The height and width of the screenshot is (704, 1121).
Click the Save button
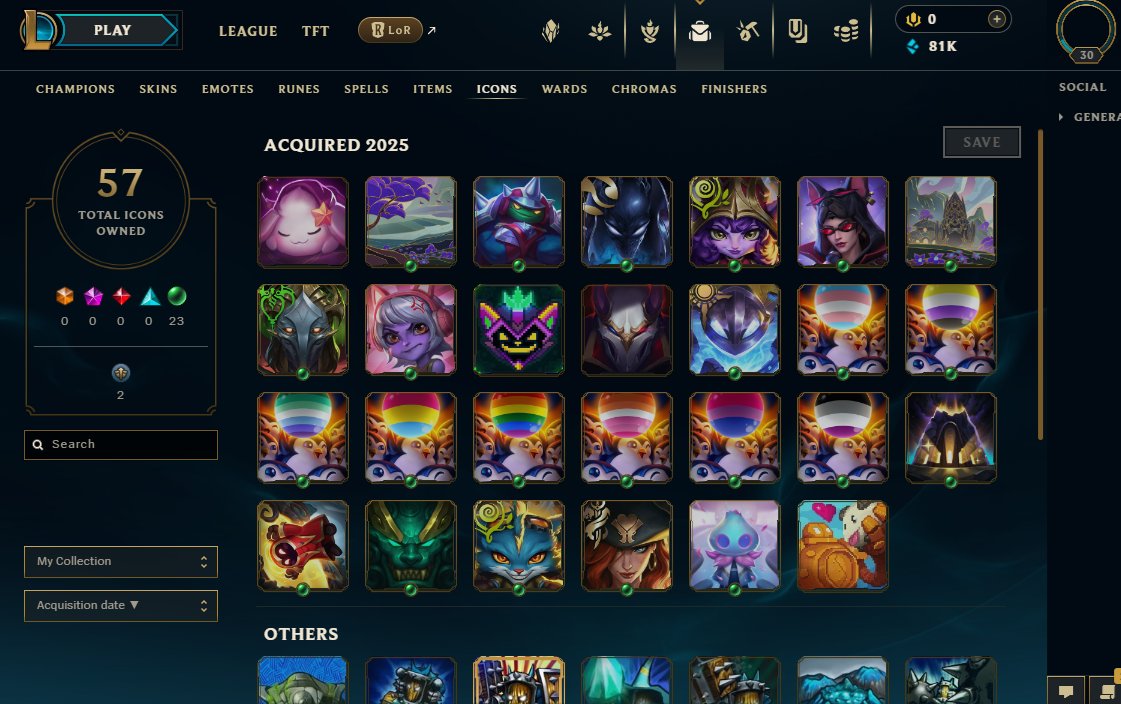(x=982, y=142)
